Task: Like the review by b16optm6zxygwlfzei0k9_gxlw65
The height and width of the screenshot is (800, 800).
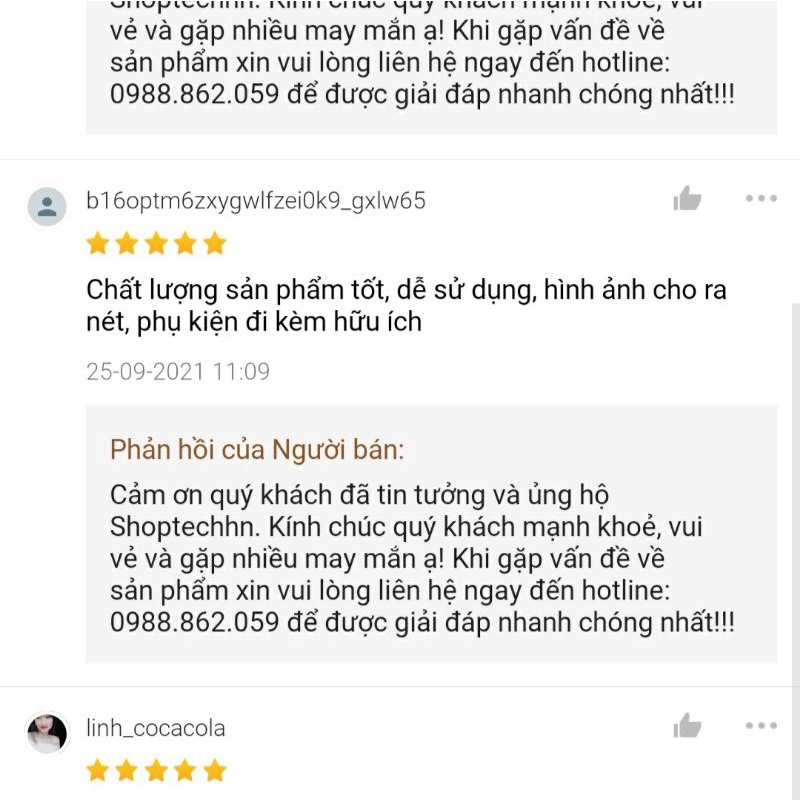Action: [x=687, y=198]
